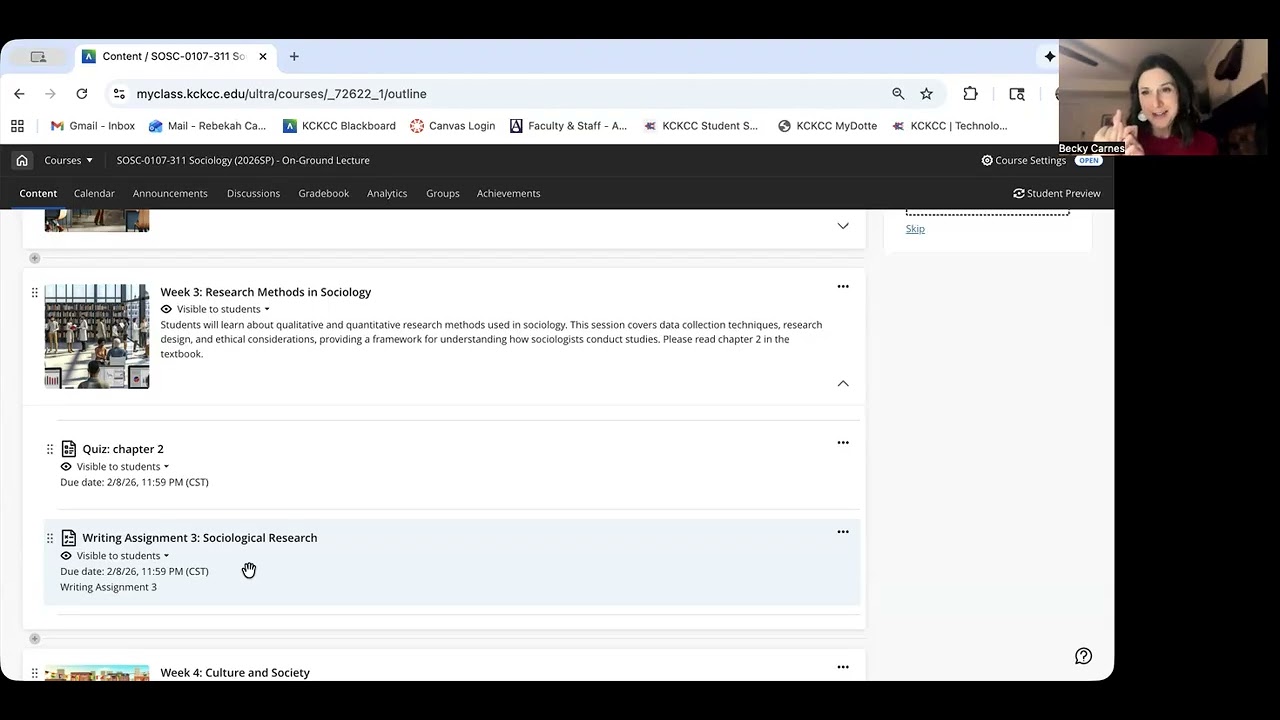Screen dimensions: 1280x720
Task: Click the Gemini sparkle icon in the tab bar
Action: click(x=1049, y=57)
